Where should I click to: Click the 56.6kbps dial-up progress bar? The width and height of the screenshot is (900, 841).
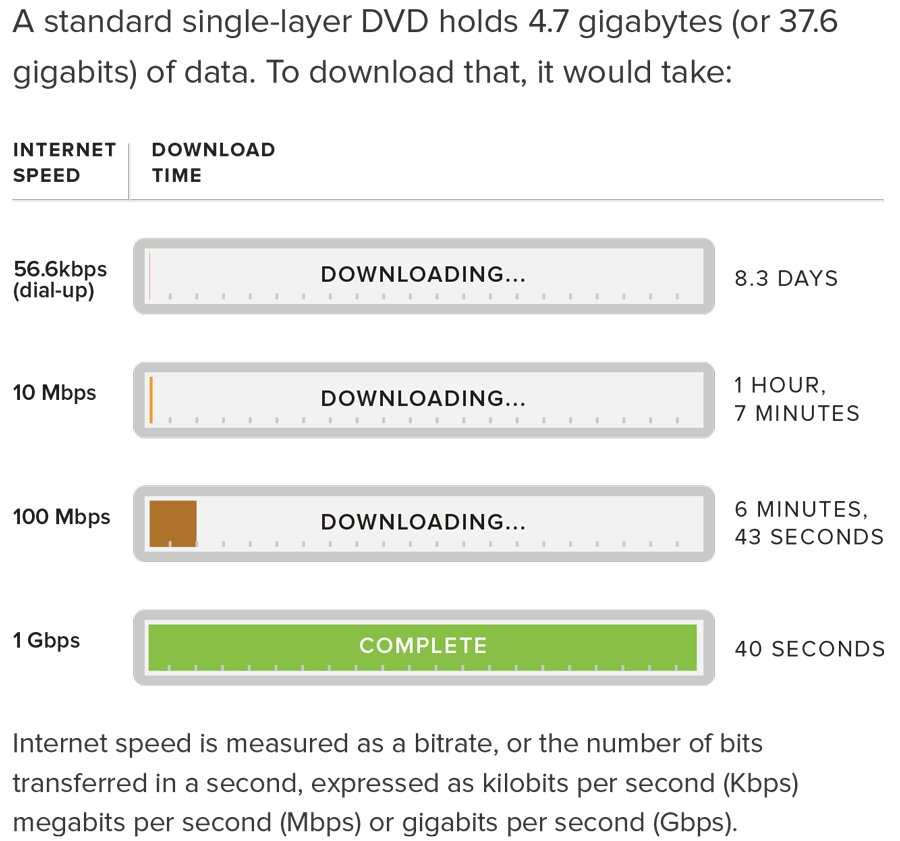(424, 276)
